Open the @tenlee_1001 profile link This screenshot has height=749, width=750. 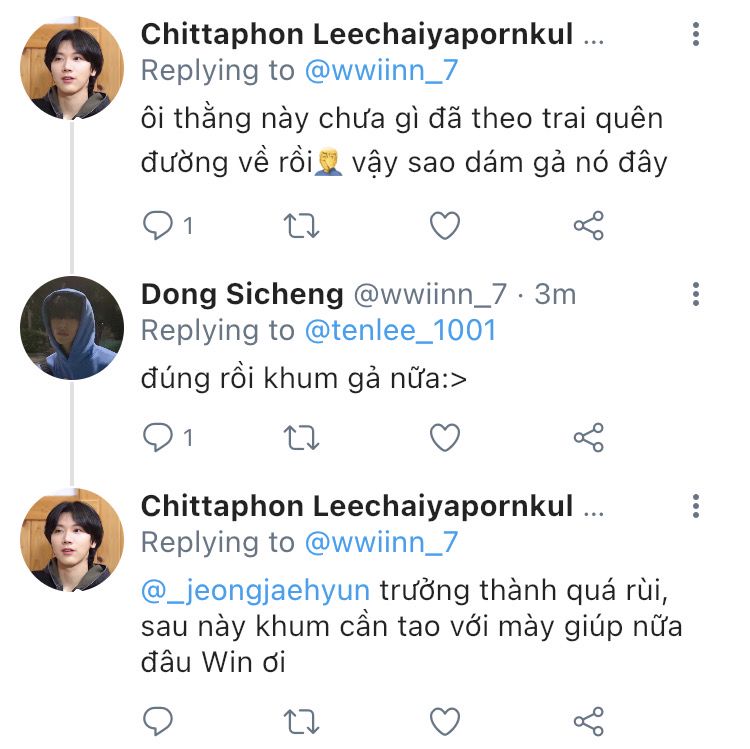click(400, 330)
